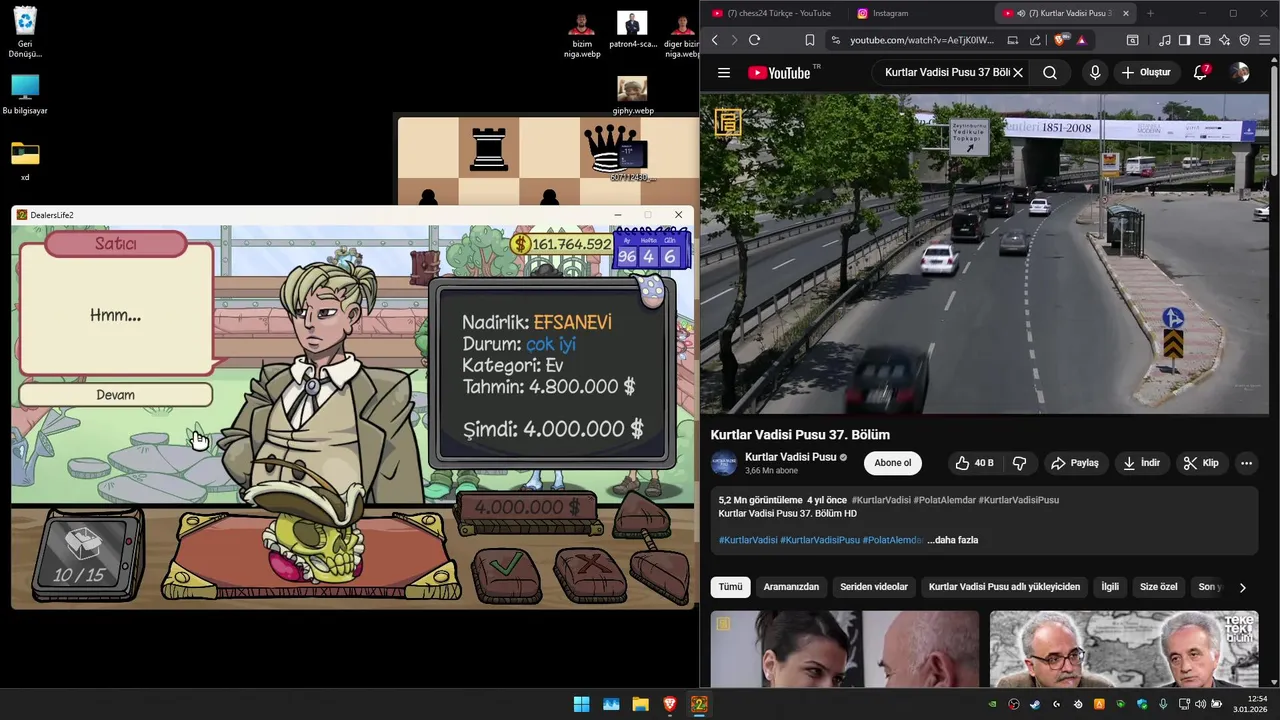The height and width of the screenshot is (720, 1280).
Task: Open the Brave VPN shield icon
Action: click(x=1244, y=40)
